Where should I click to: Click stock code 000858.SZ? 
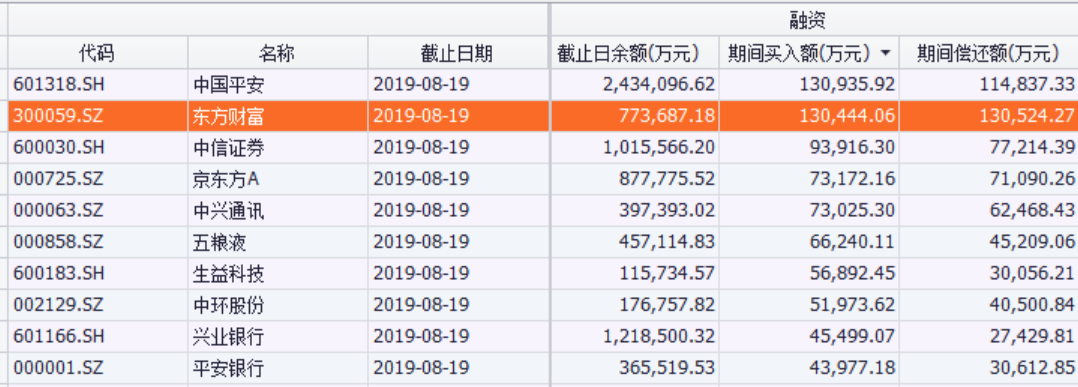(x=58, y=242)
